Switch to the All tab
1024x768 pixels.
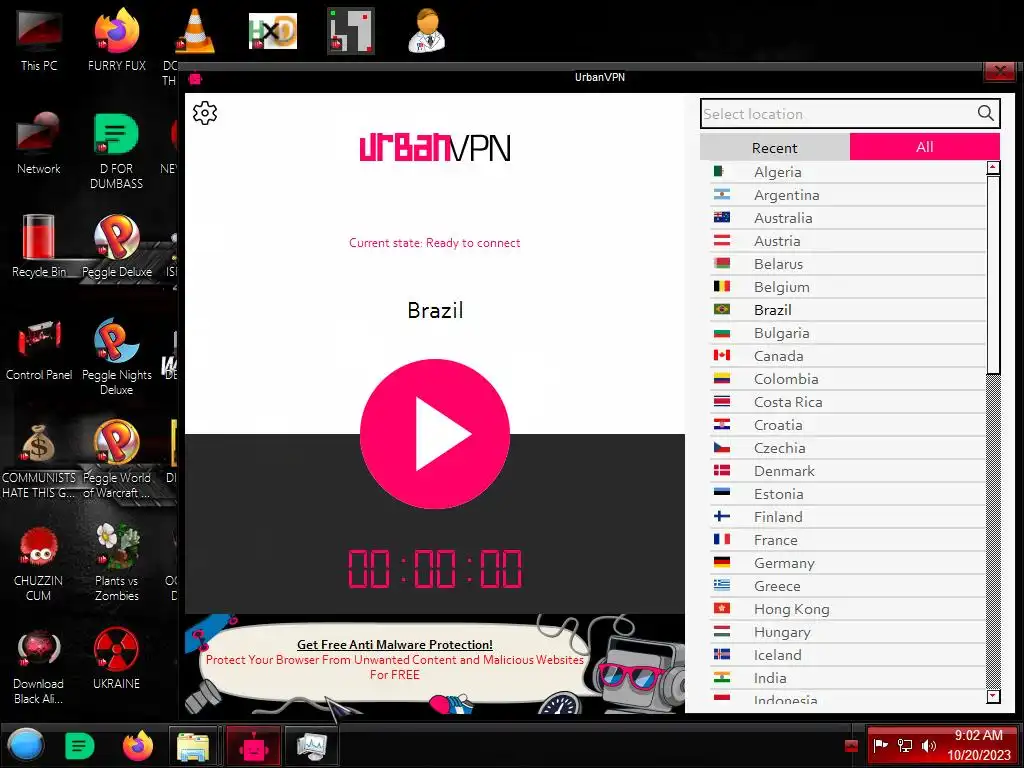[925, 147]
